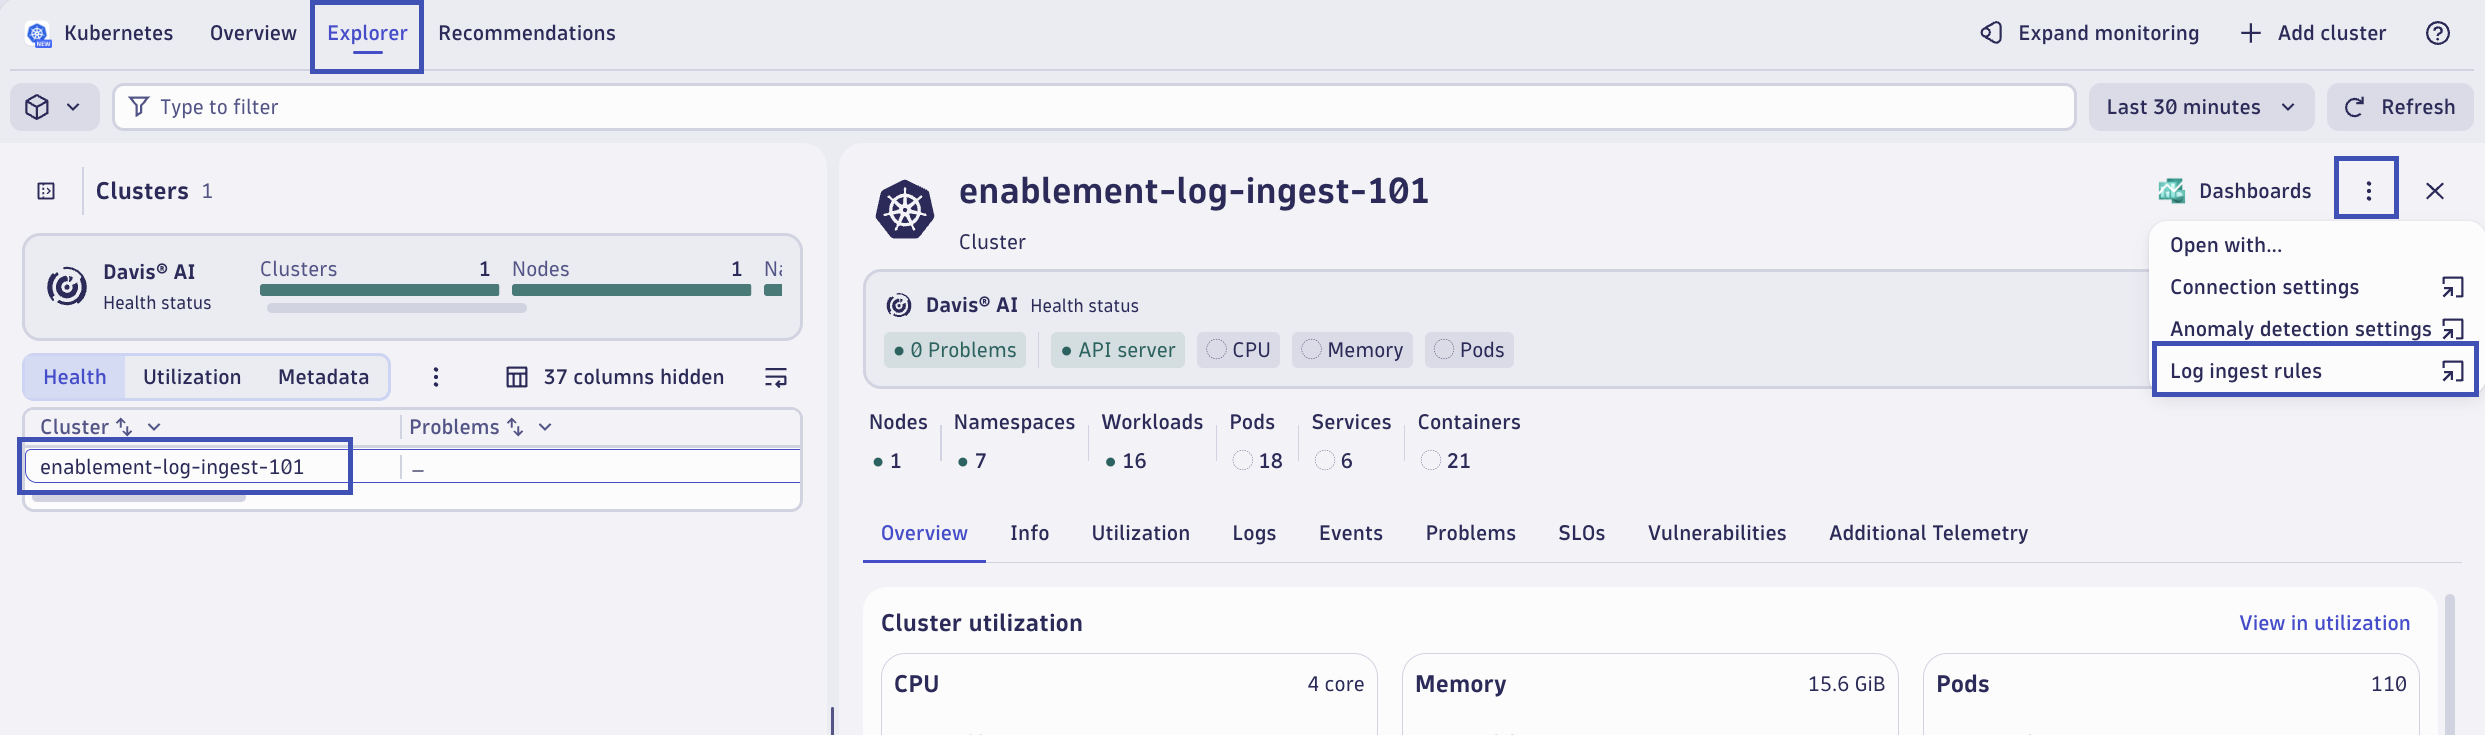The height and width of the screenshot is (735, 2485).
Task: Switch to the Utilization tab in details
Action: 1140,533
